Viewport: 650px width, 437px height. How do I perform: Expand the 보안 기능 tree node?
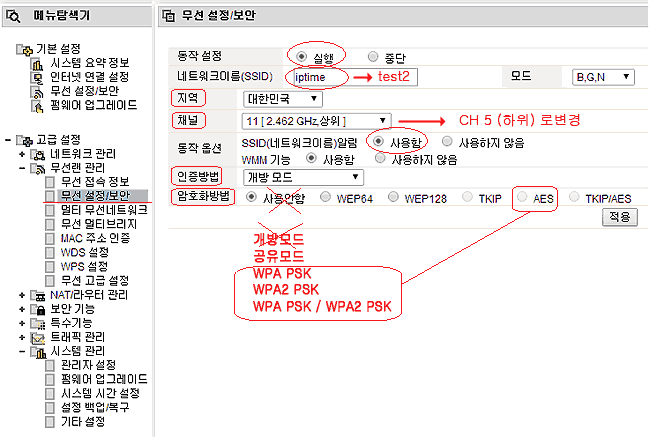(22, 309)
